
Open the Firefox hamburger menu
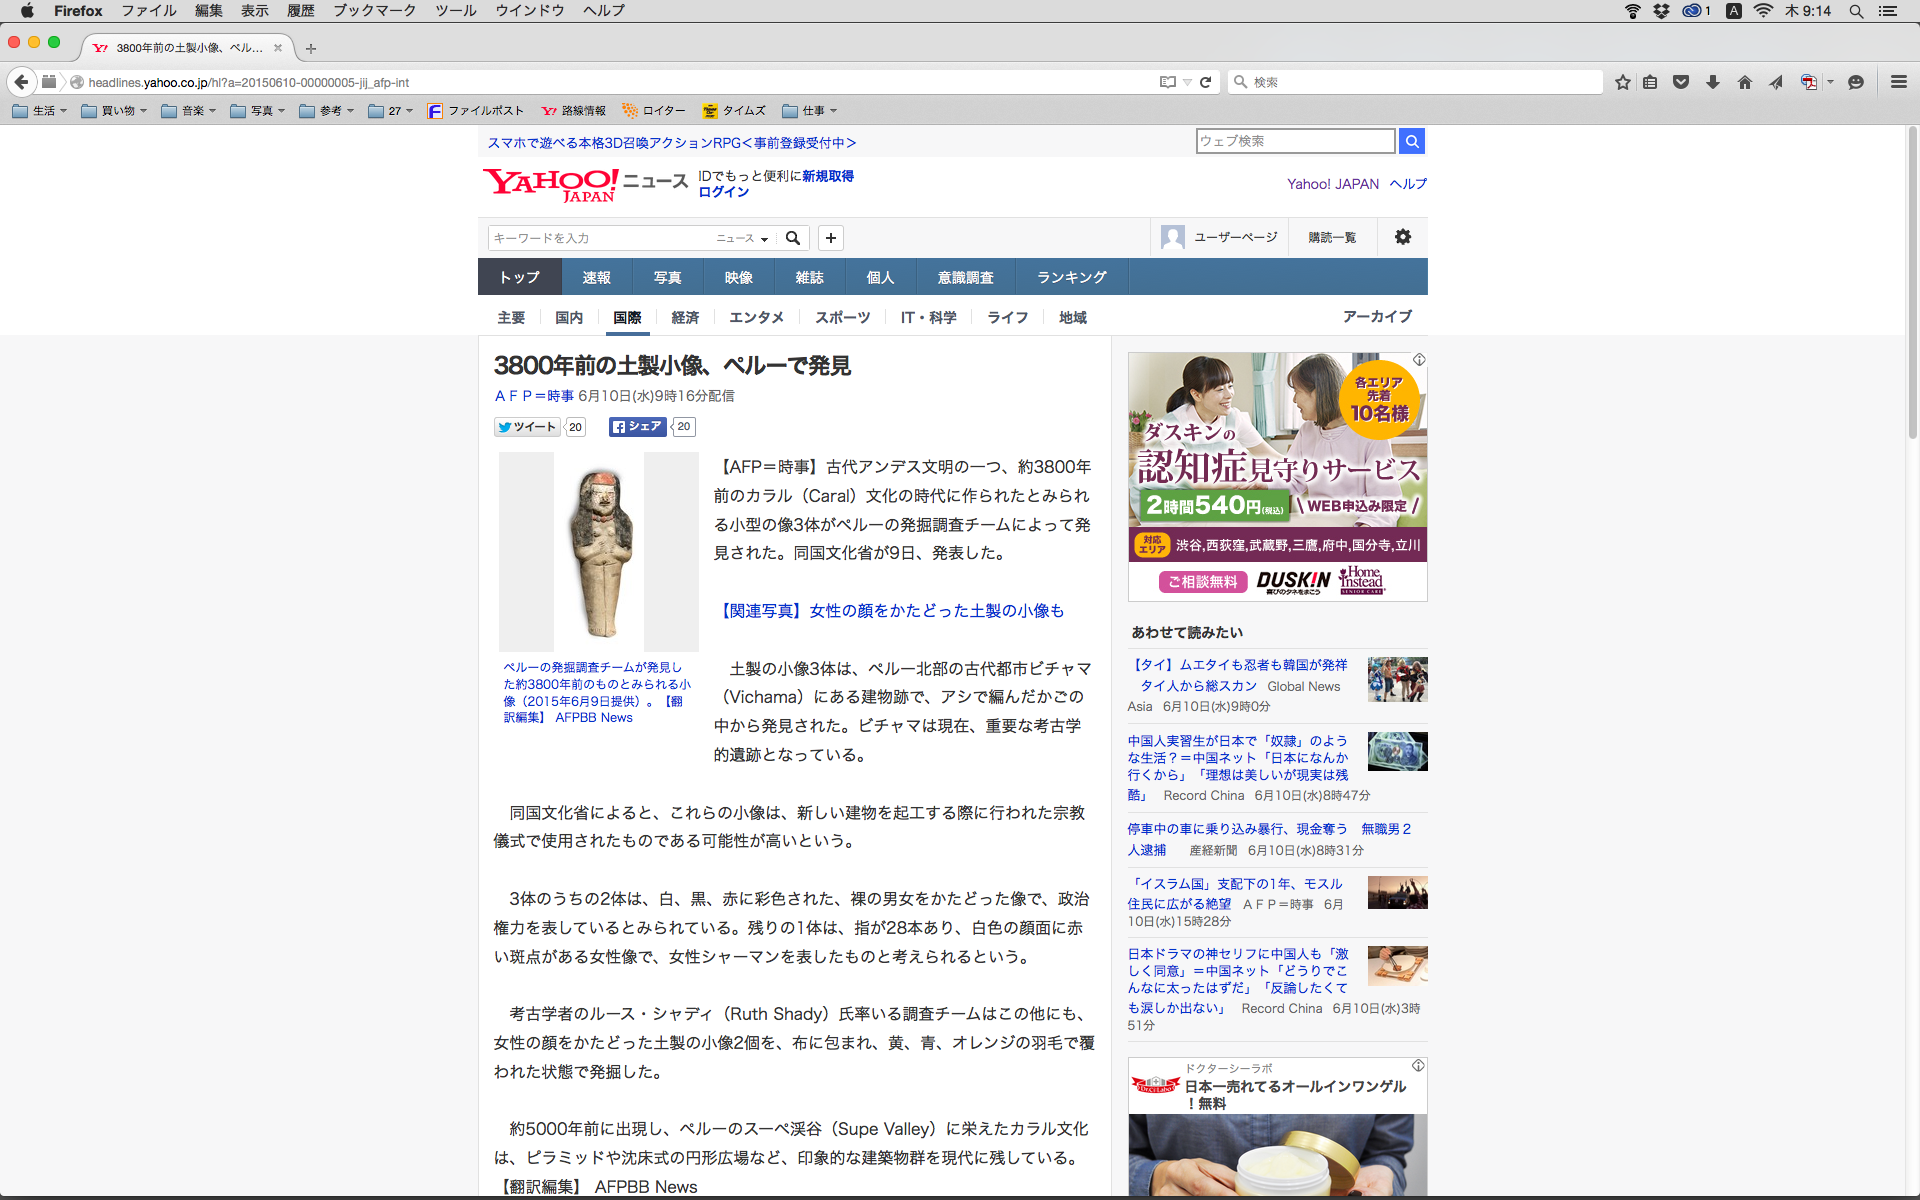(1898, 82)
